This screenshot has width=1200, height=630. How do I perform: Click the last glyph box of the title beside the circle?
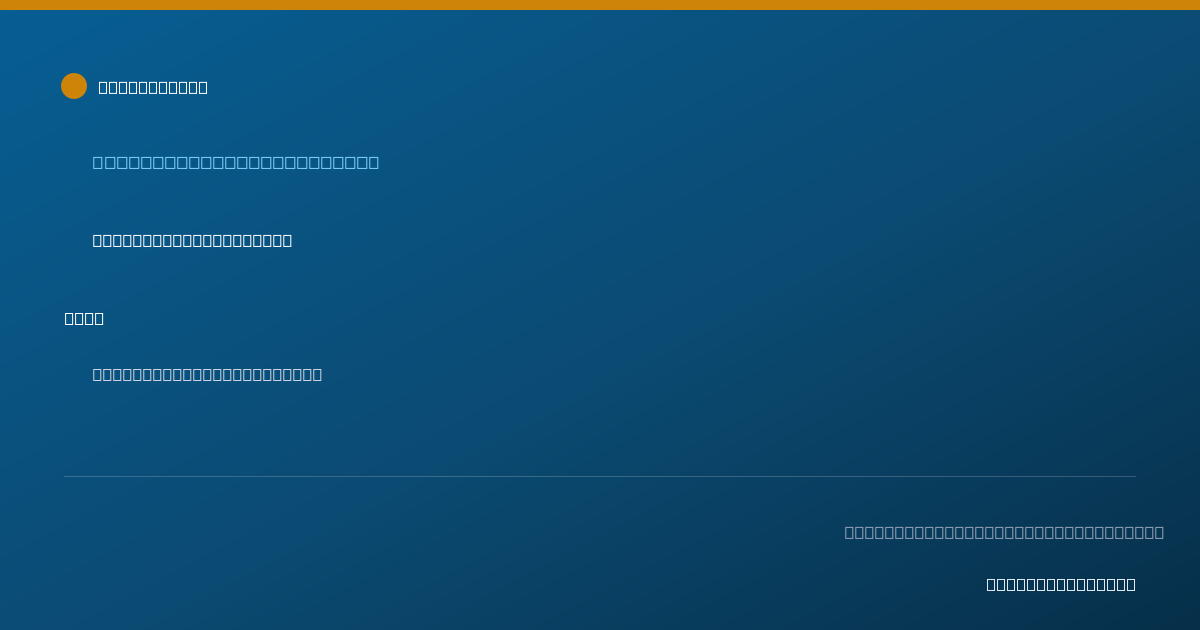(203, 87)
